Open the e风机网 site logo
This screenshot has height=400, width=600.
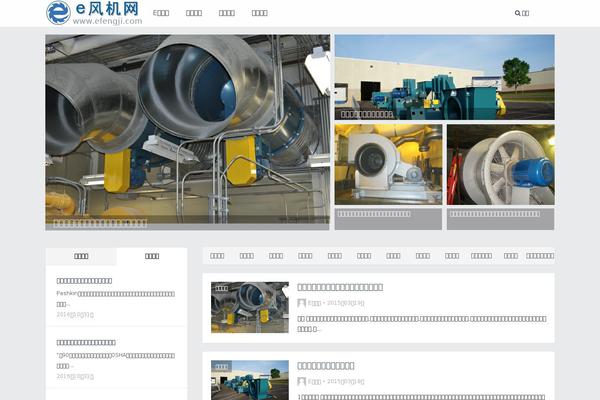pyautogui.click(x=94, y=13)
